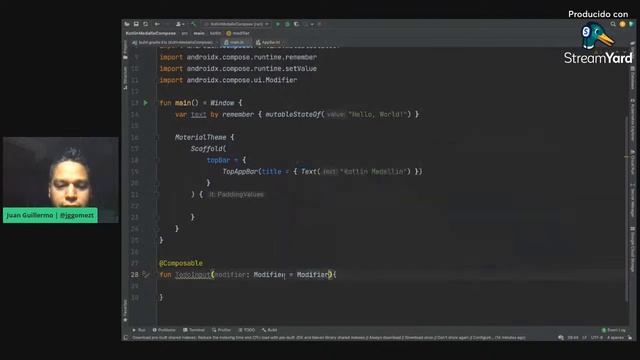
Task: Click the Open folder toolbar icon
Action: point(127,24)
